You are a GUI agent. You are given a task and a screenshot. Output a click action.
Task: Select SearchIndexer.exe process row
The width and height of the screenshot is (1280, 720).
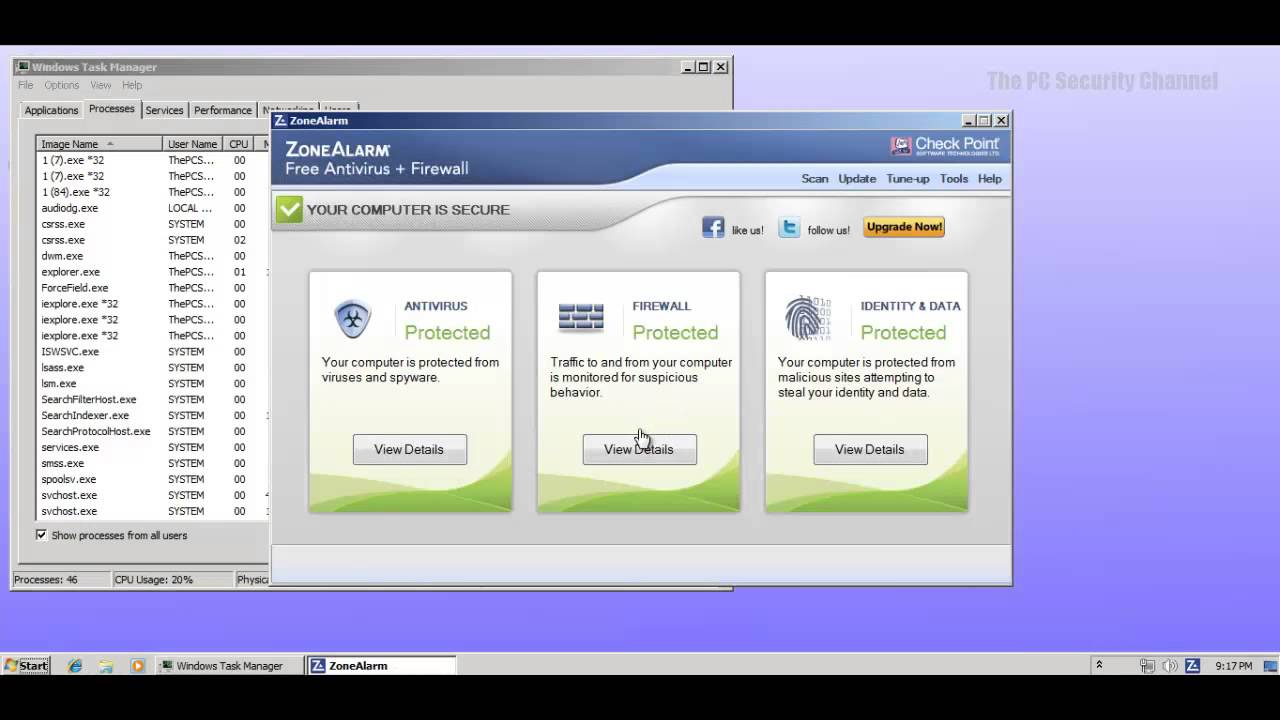click(152, 416)
